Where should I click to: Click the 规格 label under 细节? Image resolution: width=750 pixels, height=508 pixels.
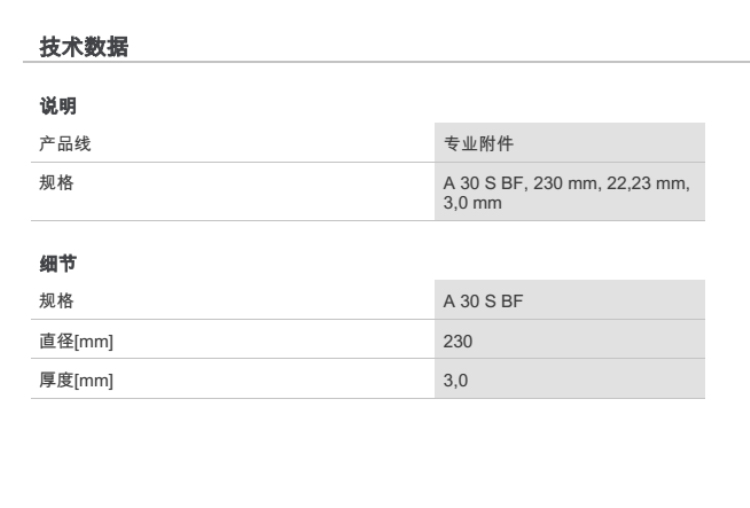pyautogui.click(x=56, y=301)
